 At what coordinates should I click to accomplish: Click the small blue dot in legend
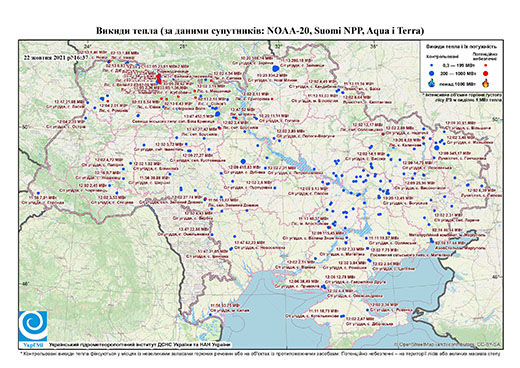431,66
